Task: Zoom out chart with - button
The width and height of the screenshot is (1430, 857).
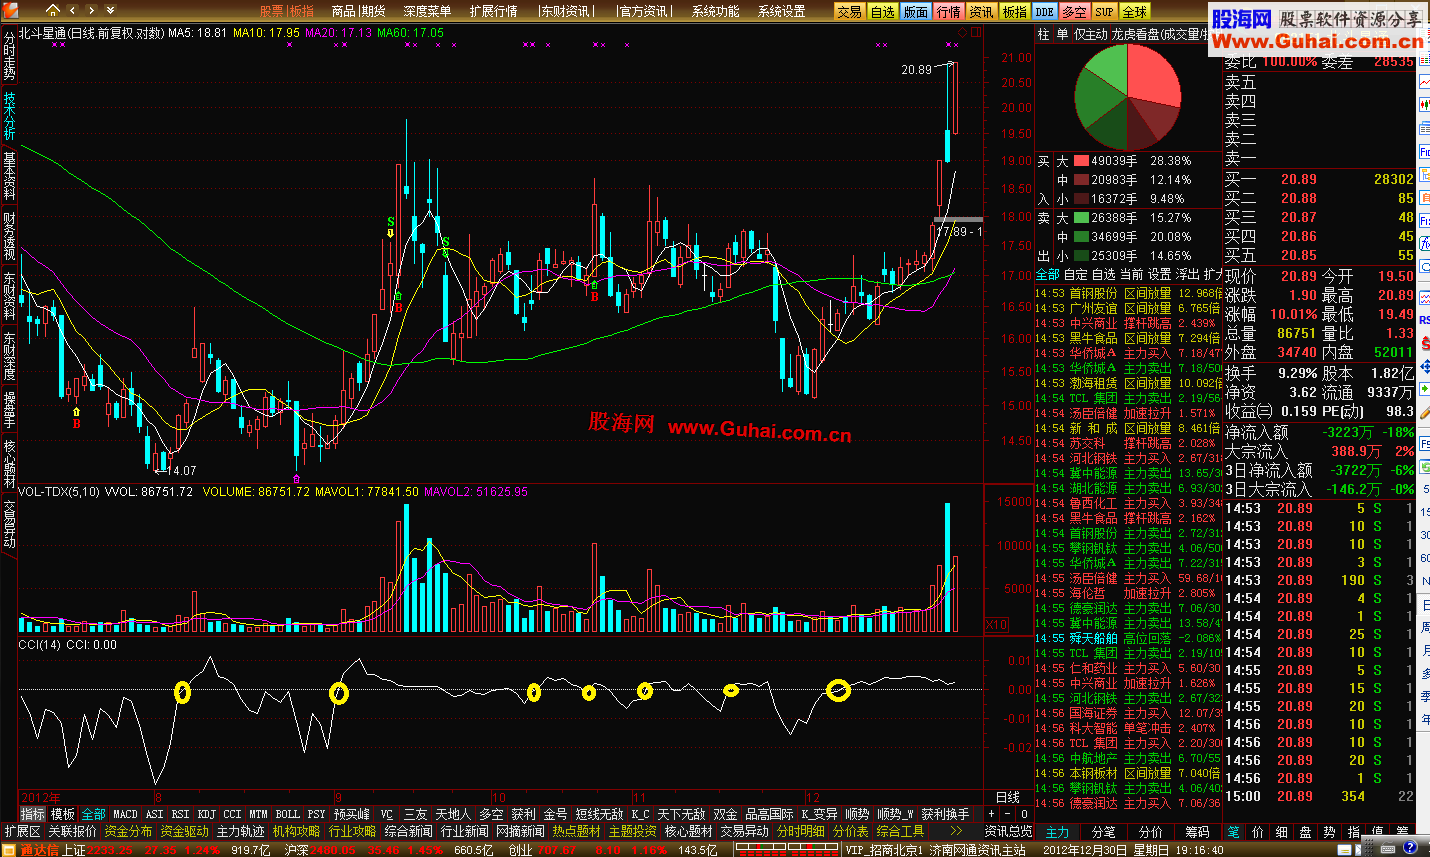Action: [x=1008, y=814]
